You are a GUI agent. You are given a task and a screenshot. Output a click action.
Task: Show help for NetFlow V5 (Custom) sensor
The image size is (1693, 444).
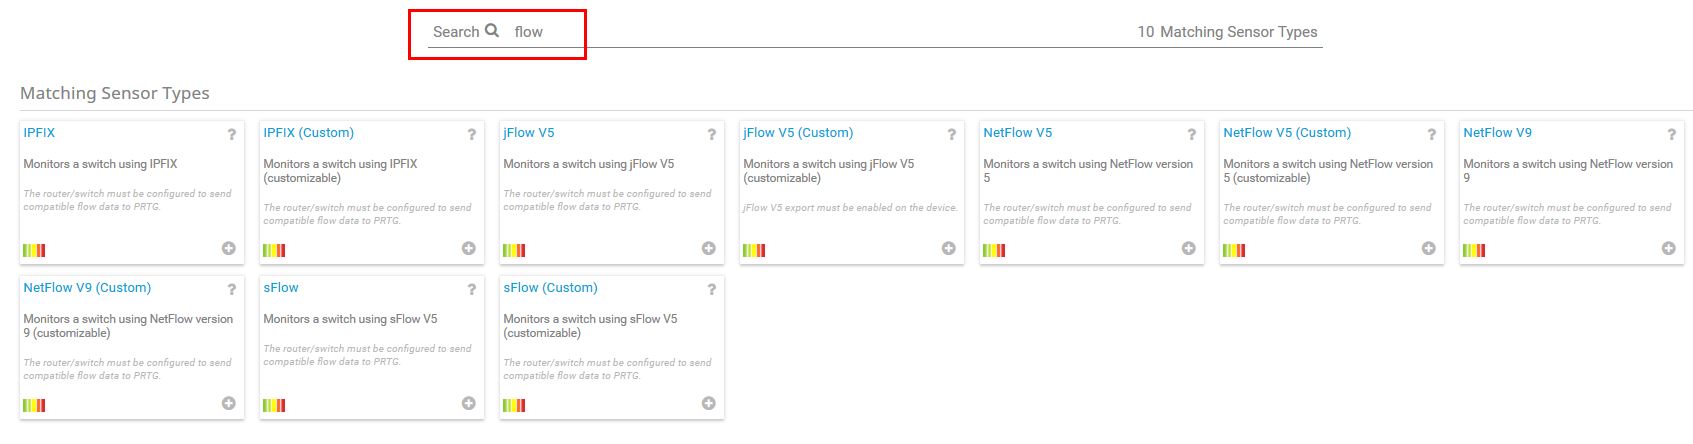[x=1431, y=134]
